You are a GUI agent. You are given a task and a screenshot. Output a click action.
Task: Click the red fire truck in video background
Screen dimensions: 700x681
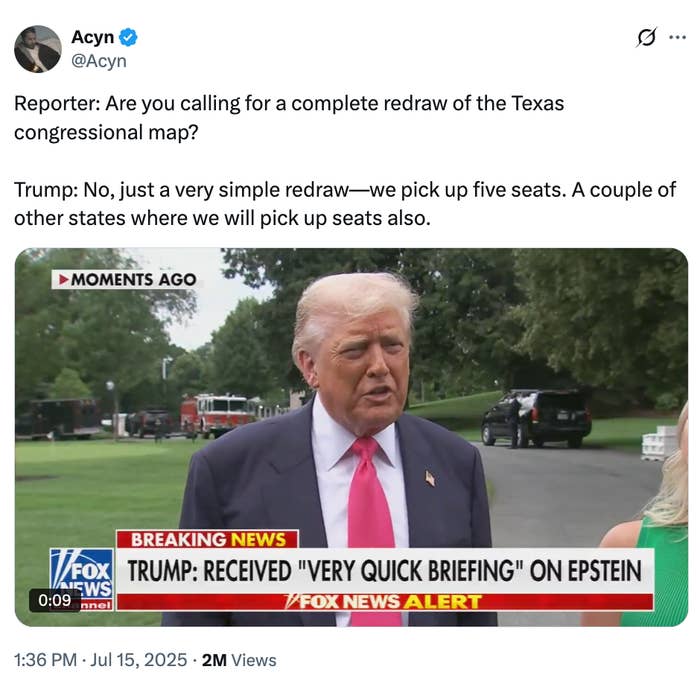click(x=217, y=414)
